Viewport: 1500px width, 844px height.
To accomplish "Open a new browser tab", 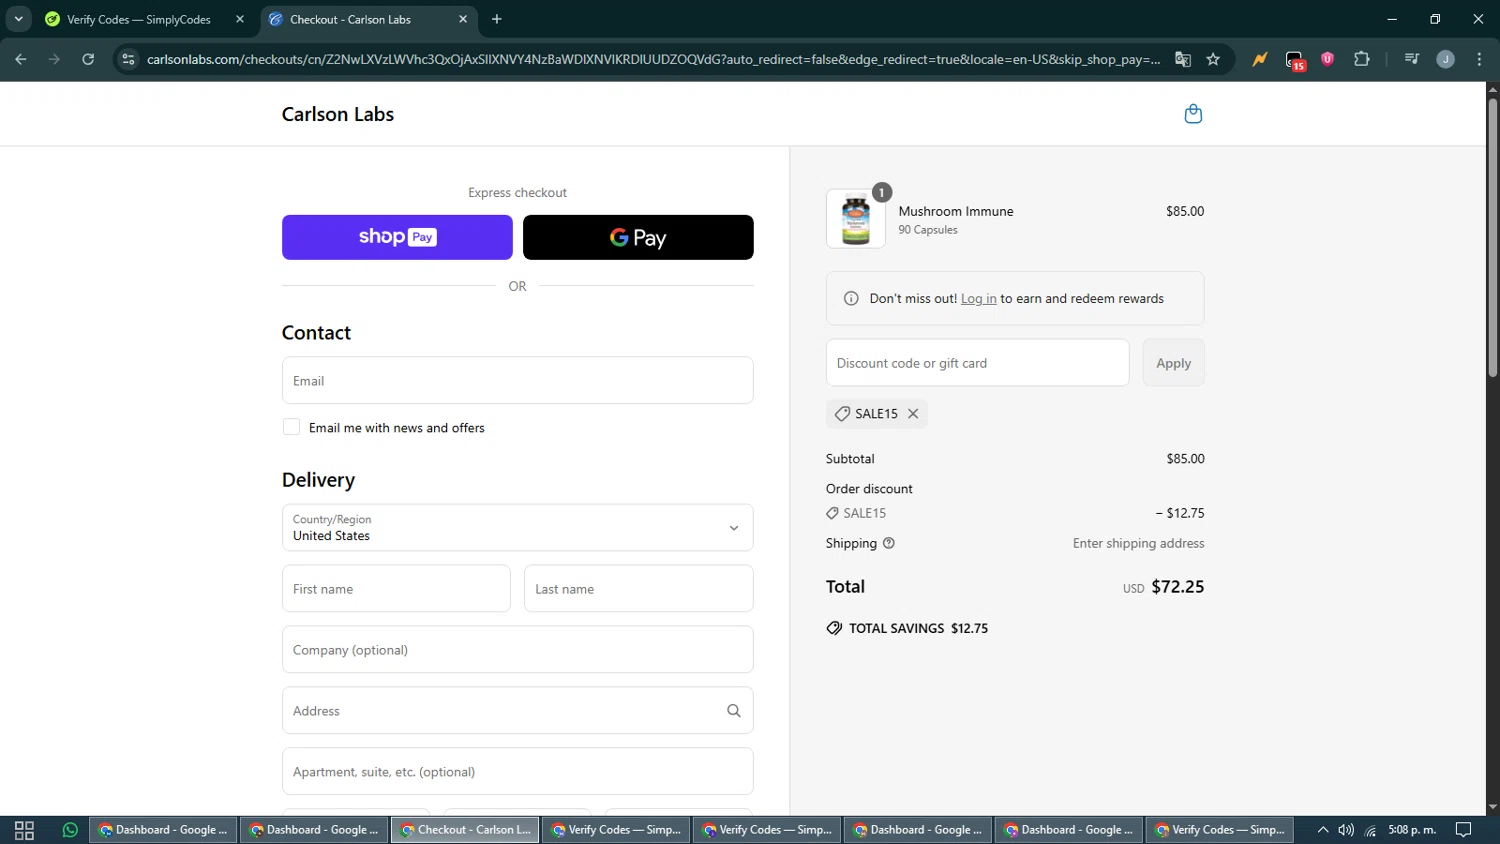I will [x=497, y=19].
